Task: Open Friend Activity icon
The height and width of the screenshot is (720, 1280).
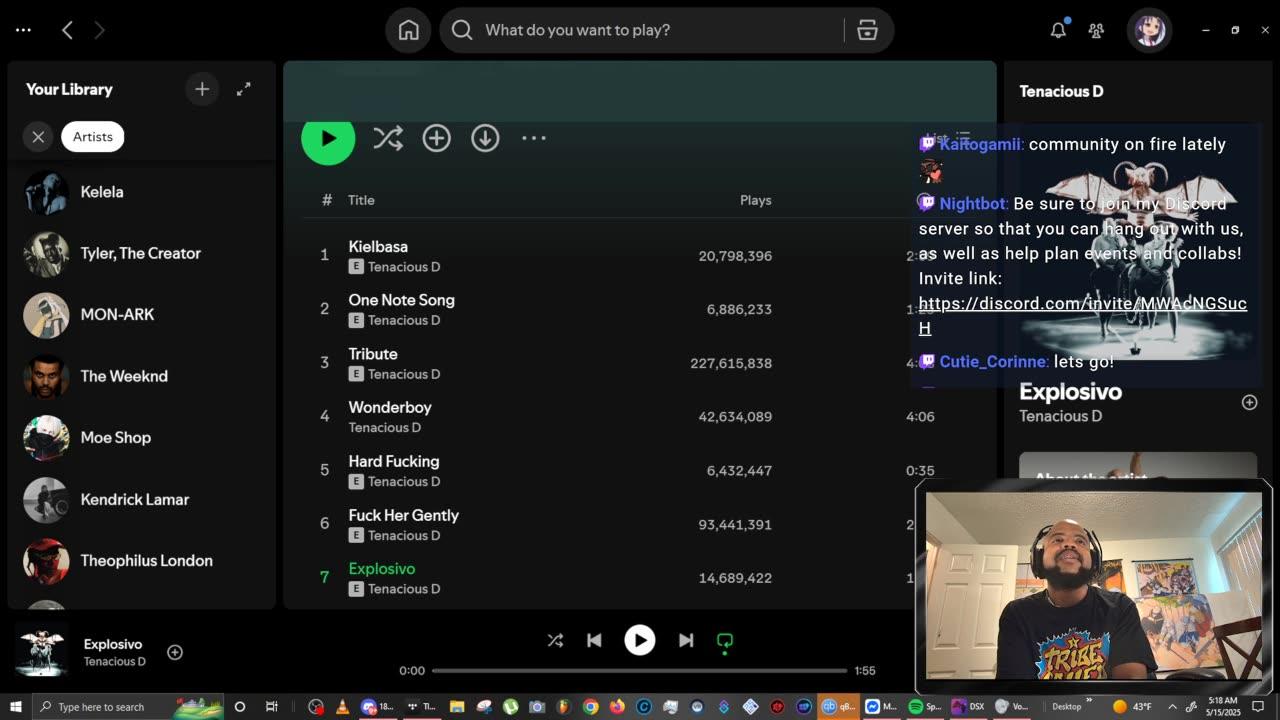Action: [1096, 30]
